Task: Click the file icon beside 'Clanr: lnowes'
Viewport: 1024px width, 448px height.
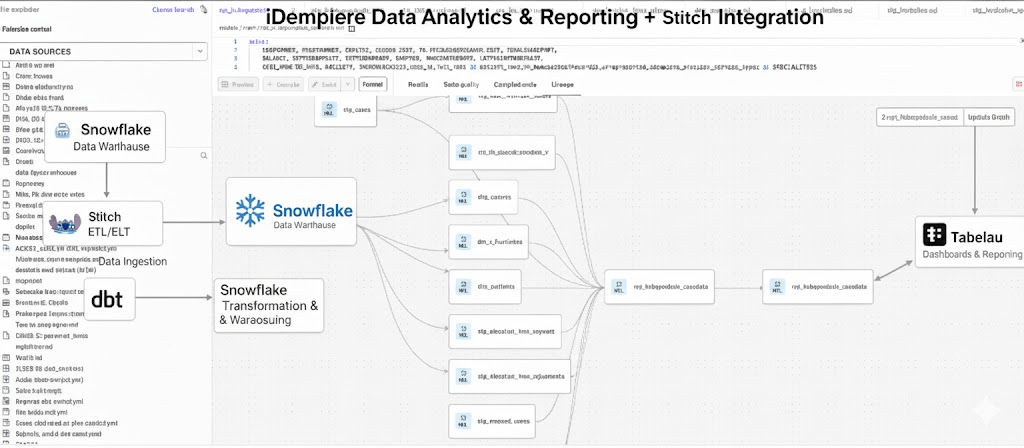Action: tap(7, 76)
